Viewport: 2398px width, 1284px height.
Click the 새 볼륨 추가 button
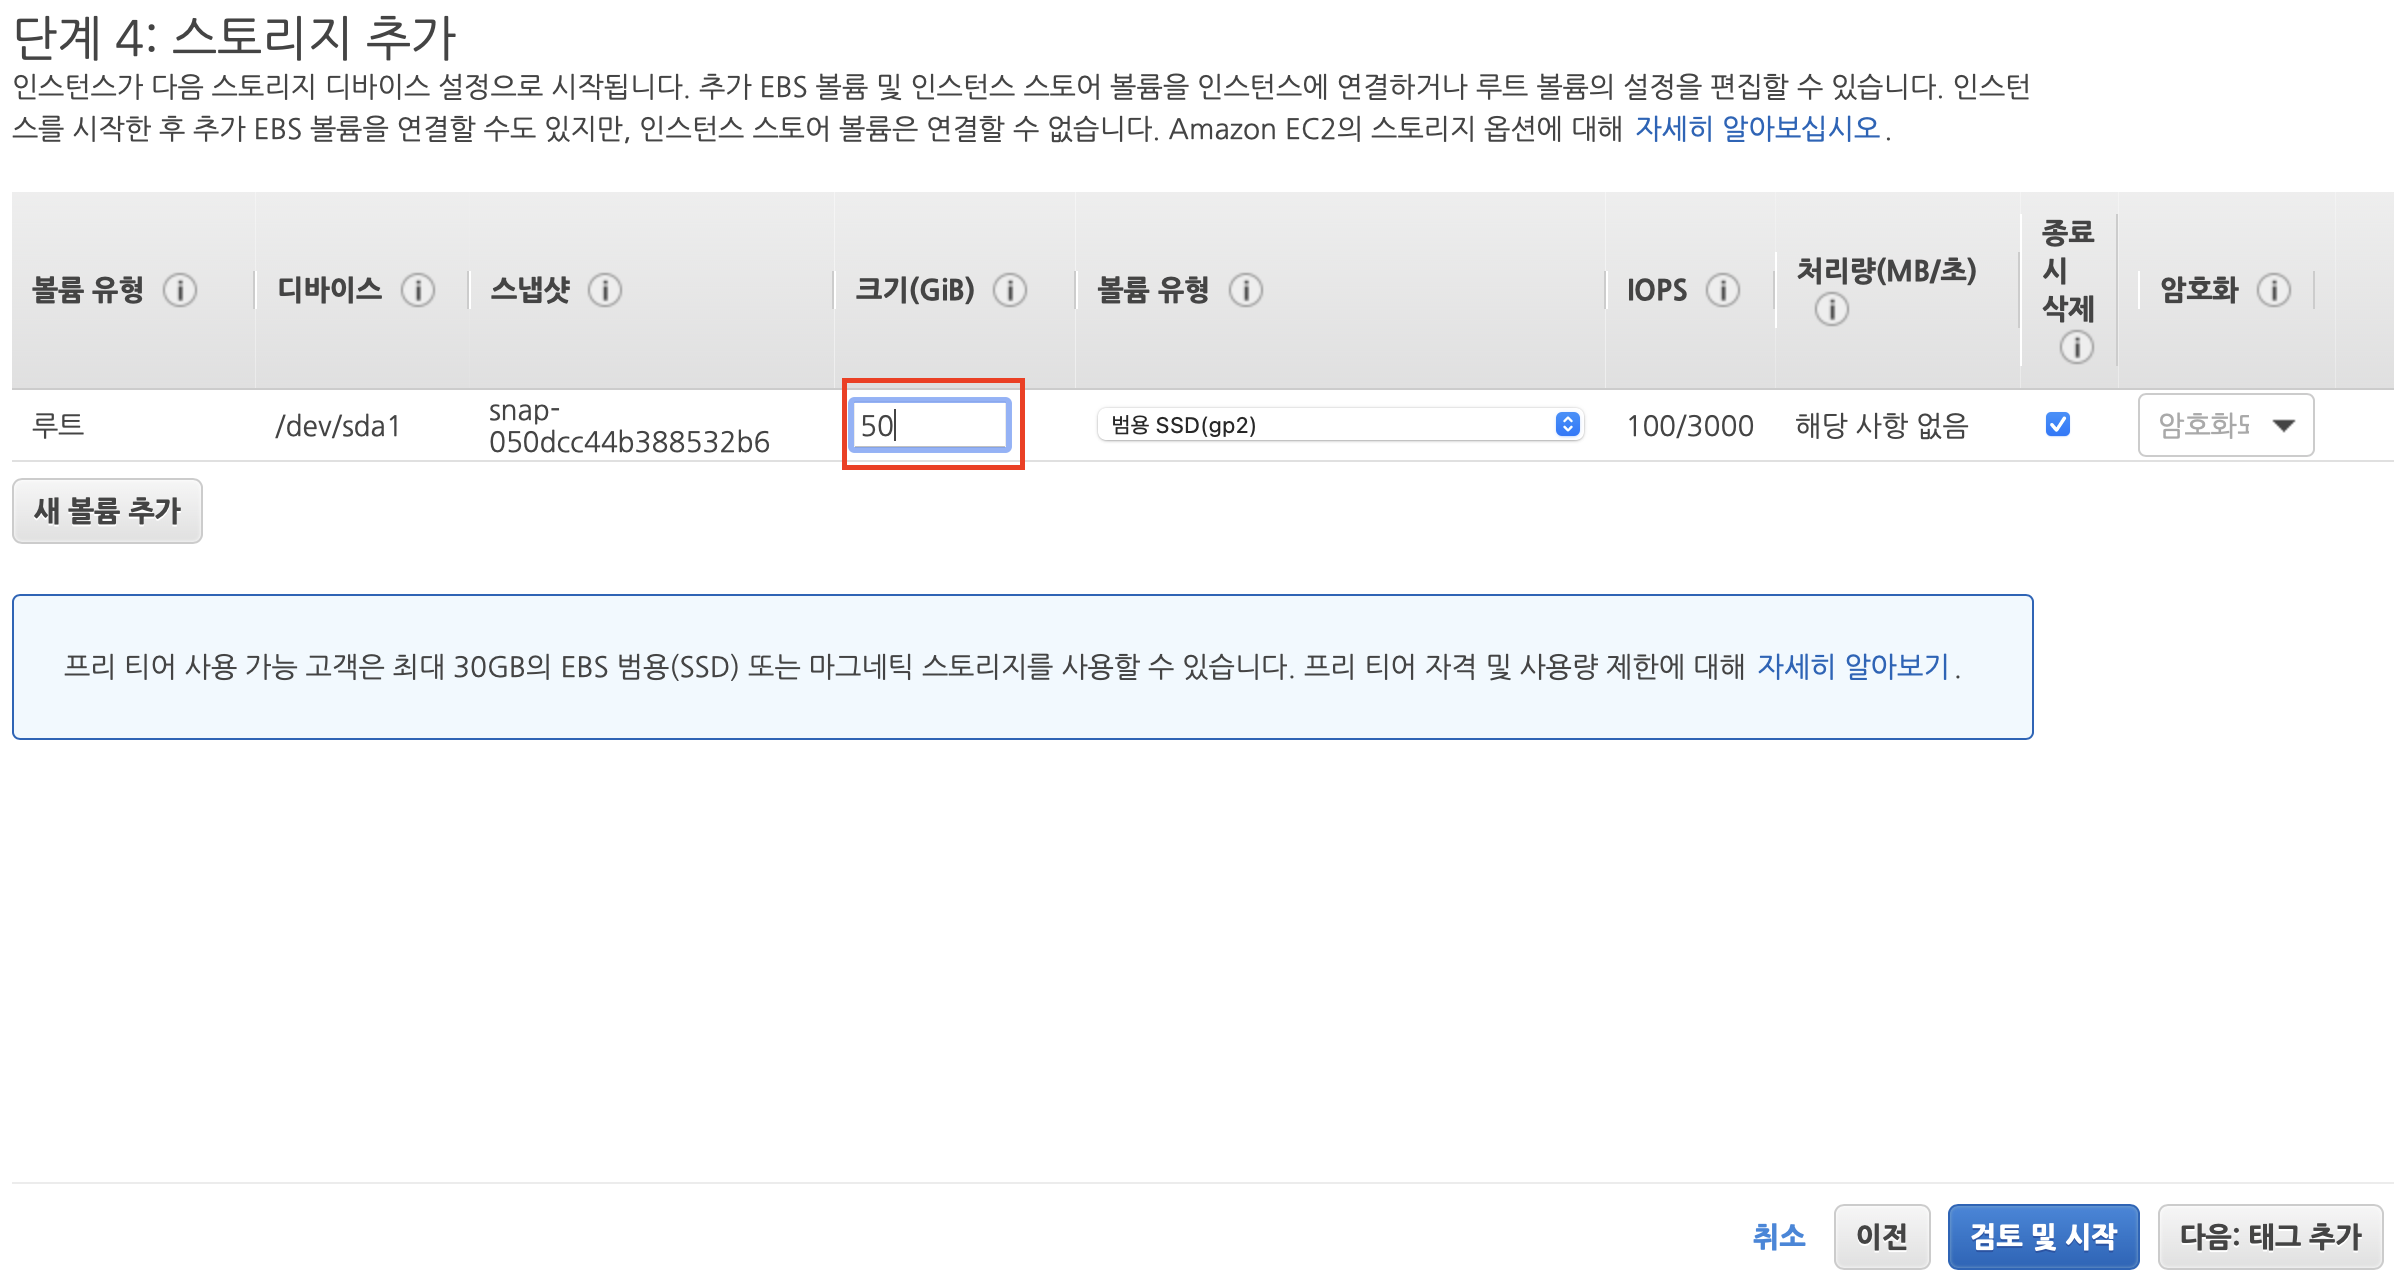[x=107, y=511]
